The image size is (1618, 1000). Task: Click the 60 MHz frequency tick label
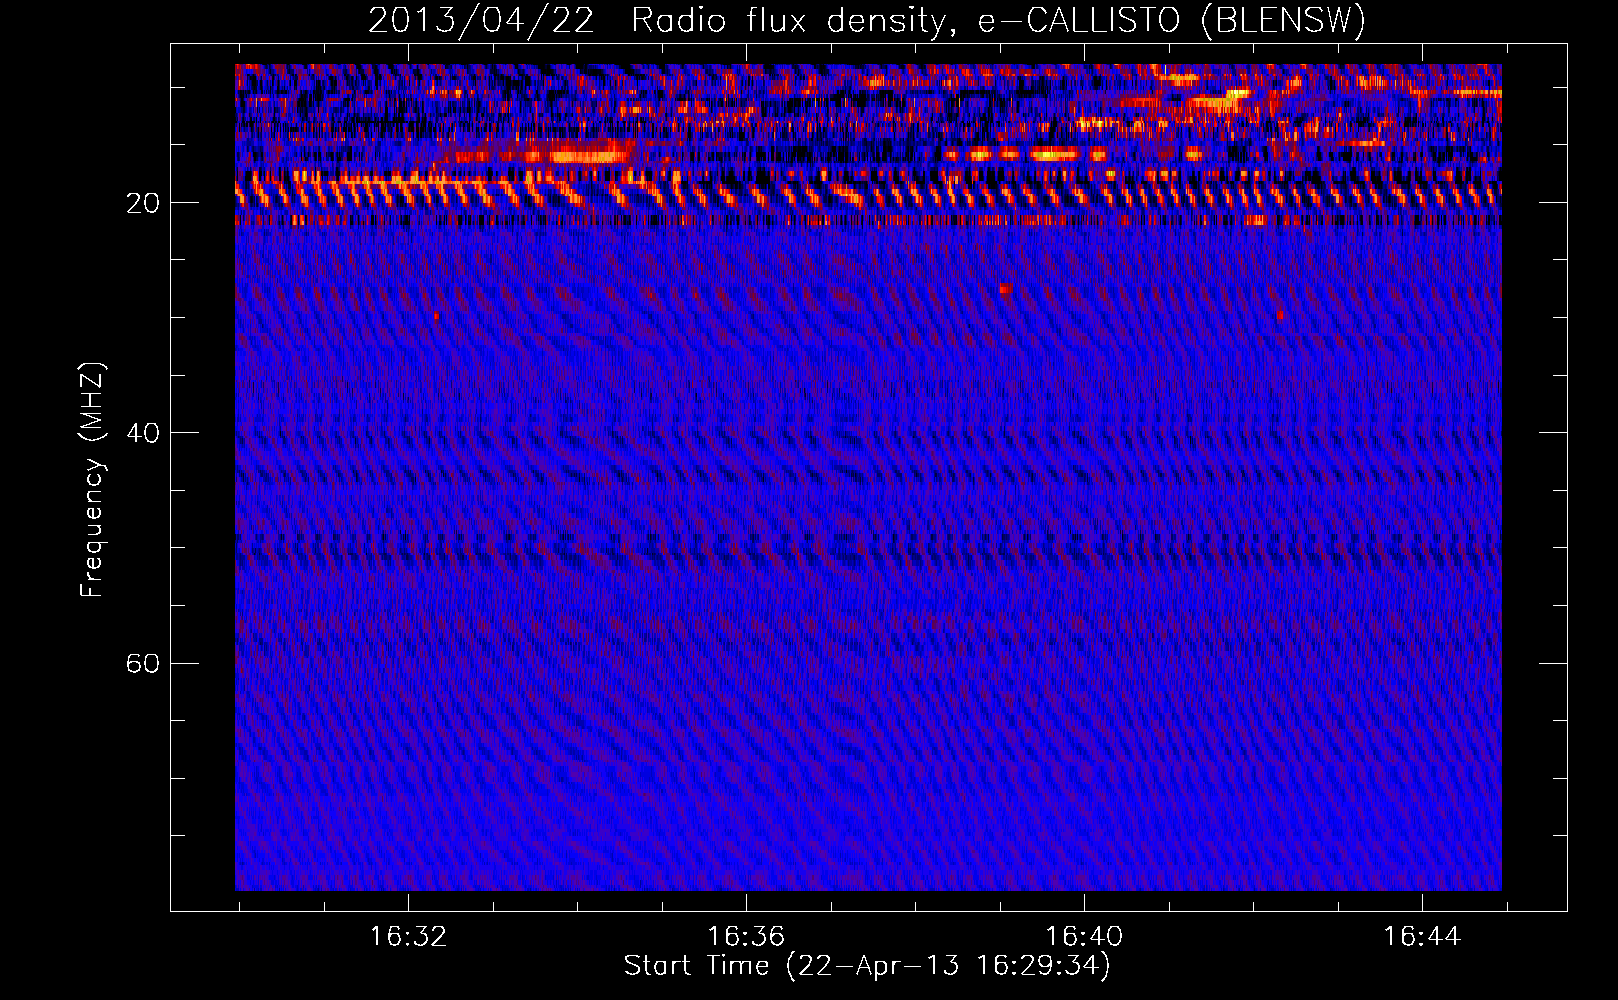pyautogui.click(x=143, y=663)
